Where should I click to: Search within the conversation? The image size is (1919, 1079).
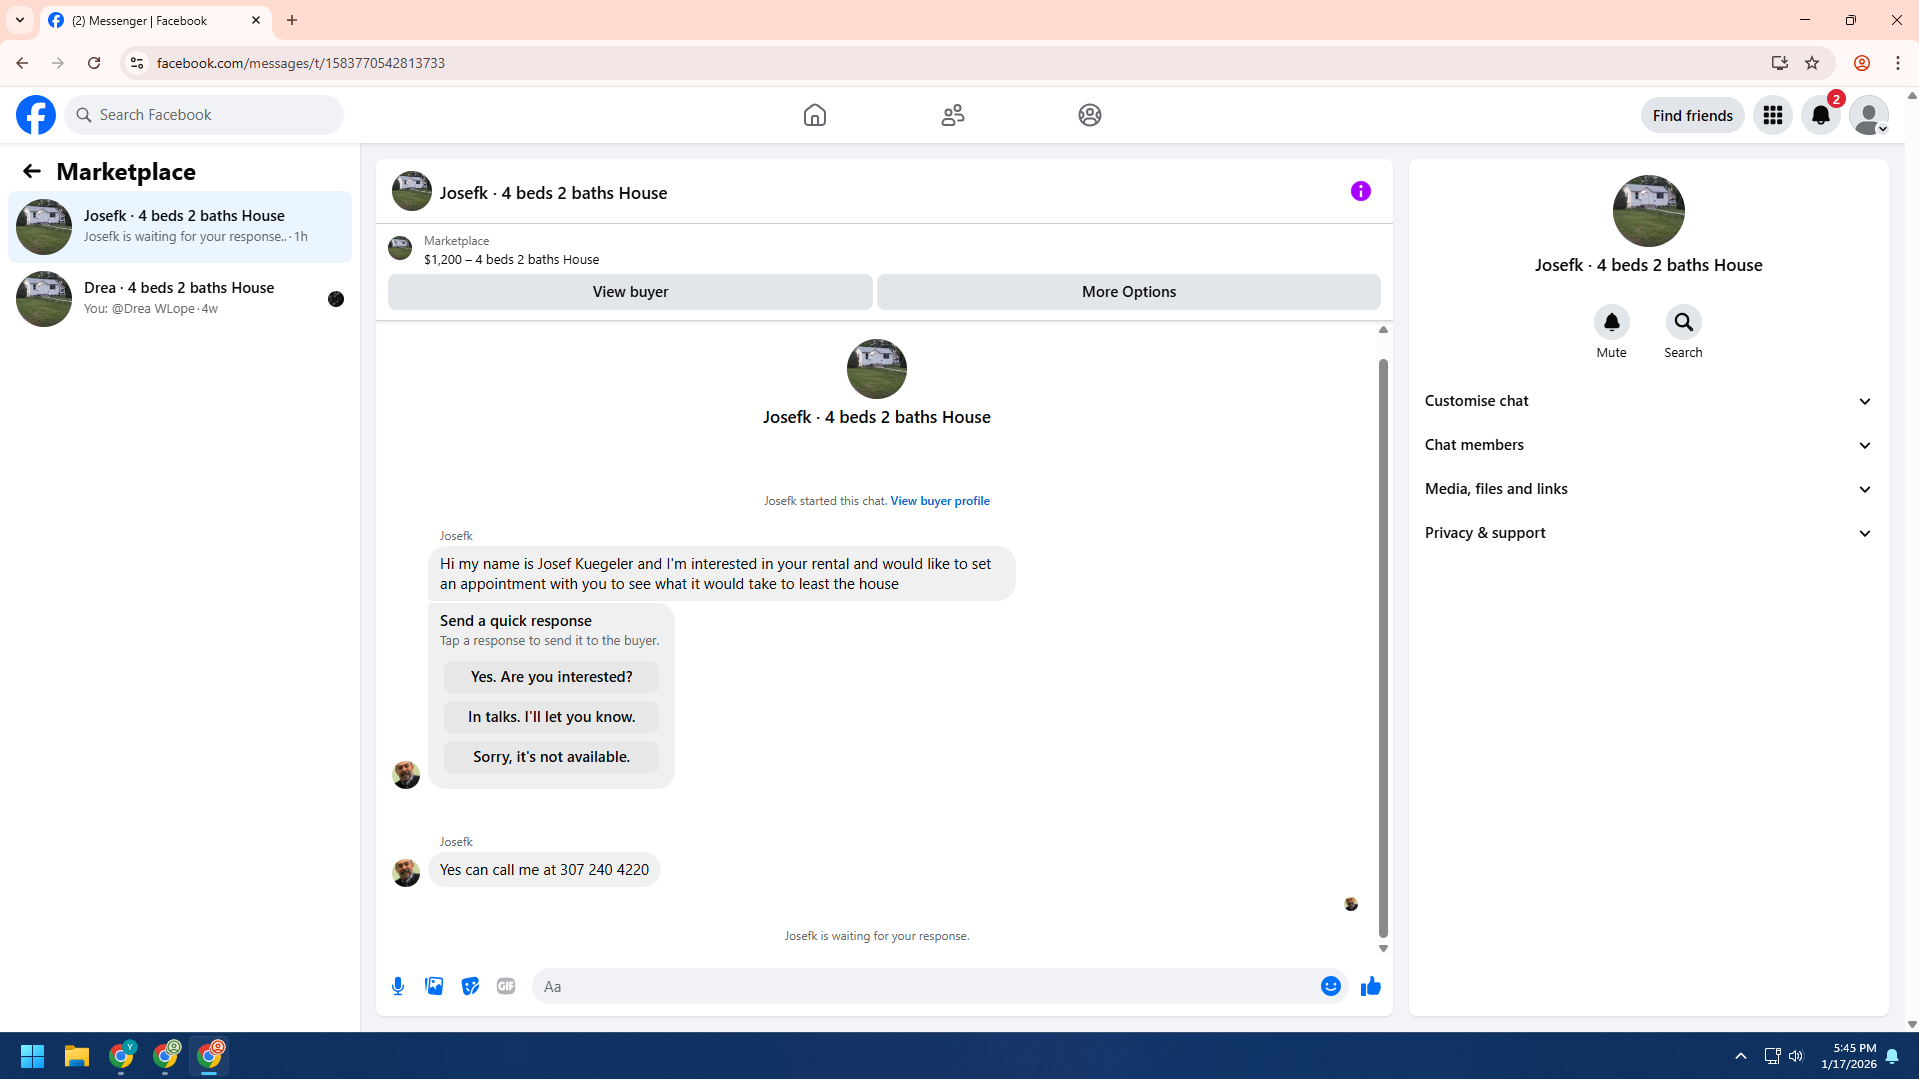point(1683,322)
